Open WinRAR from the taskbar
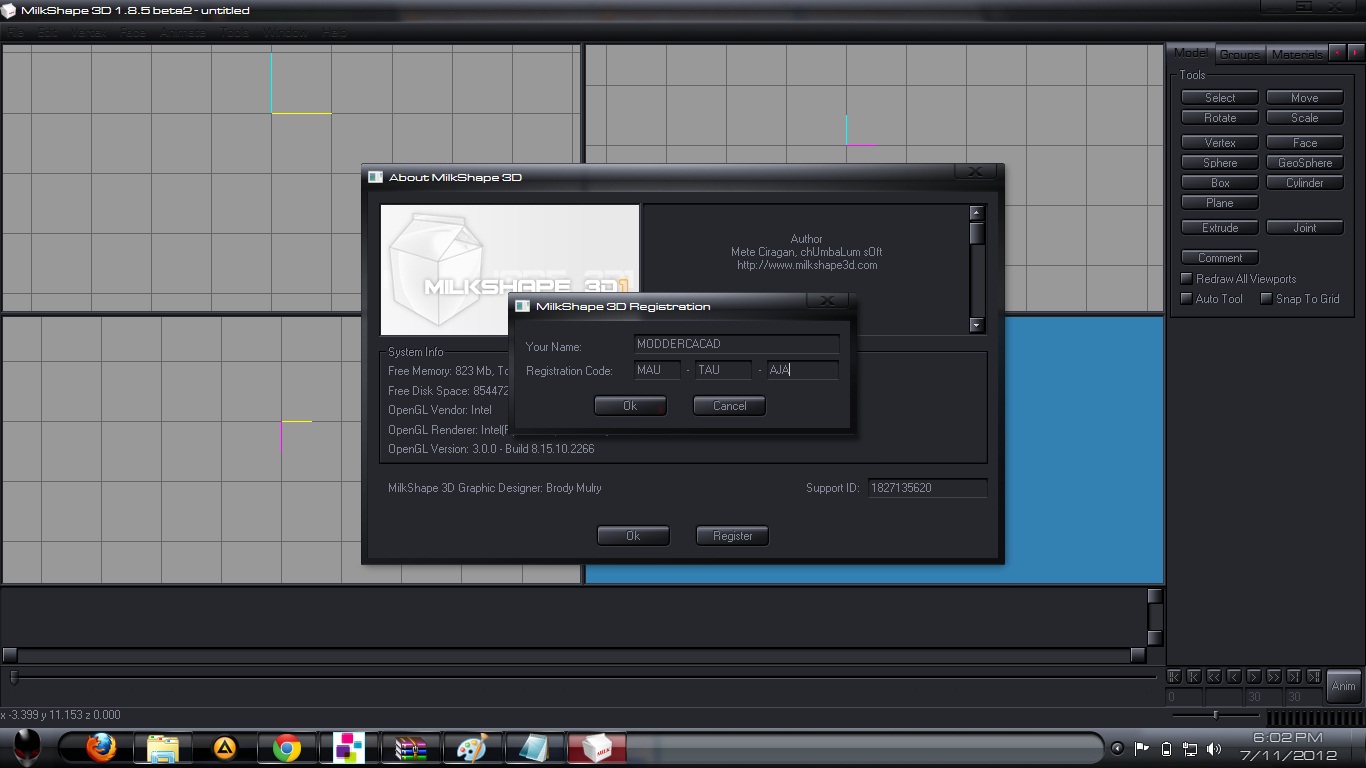The width and height of the screenshot is (1366, 768). (x=411, y=748)
